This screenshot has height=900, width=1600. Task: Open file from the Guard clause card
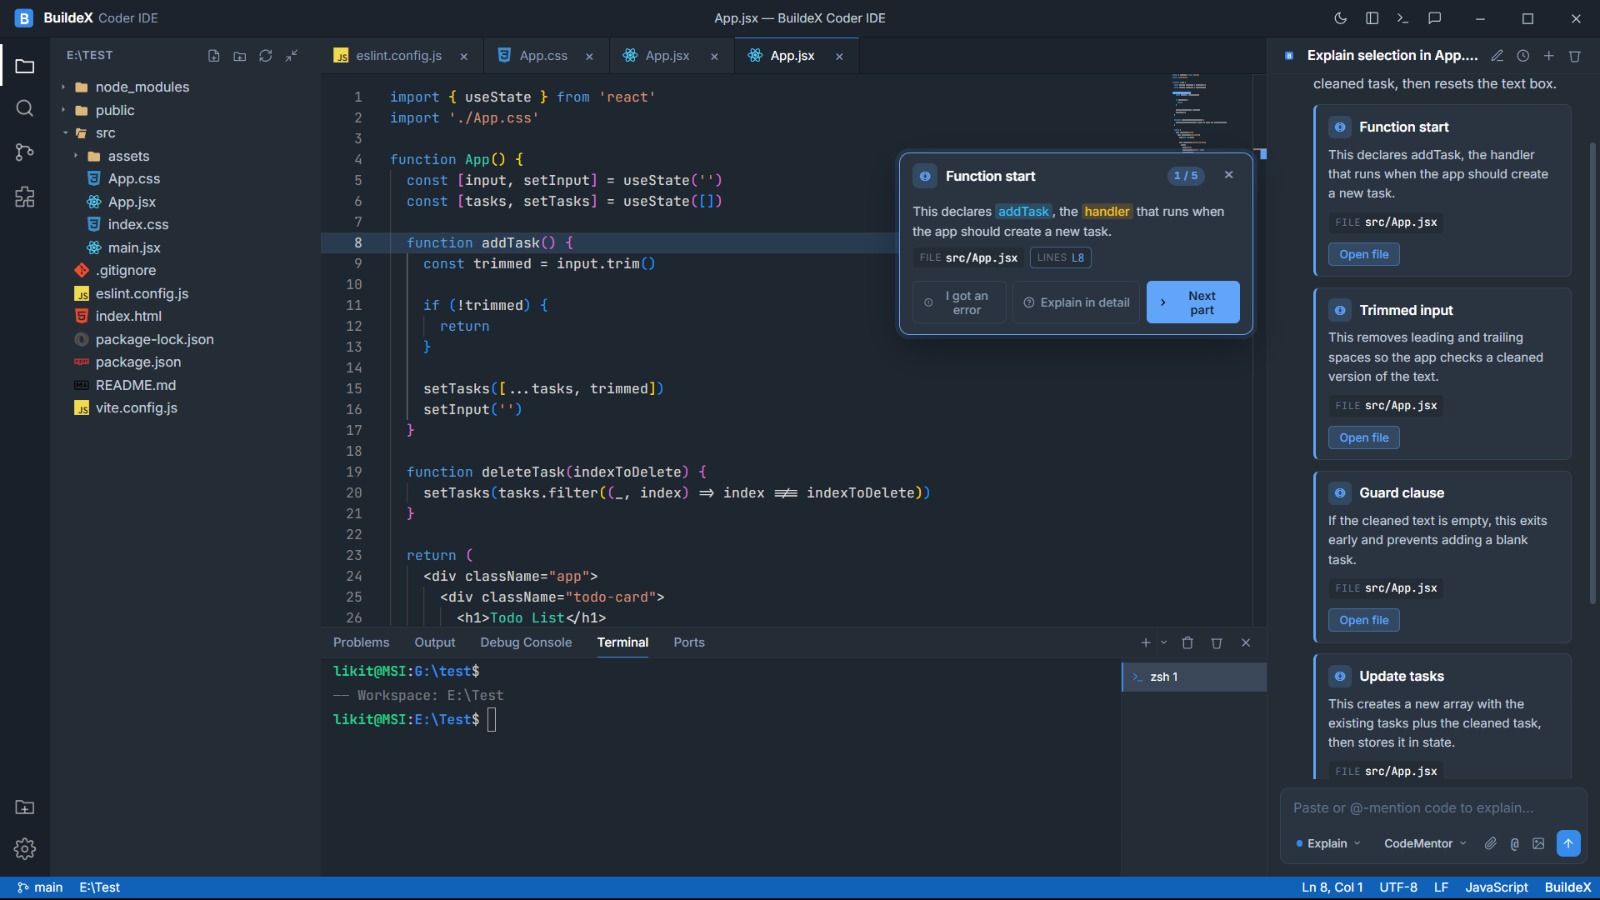coord(1364,621)
